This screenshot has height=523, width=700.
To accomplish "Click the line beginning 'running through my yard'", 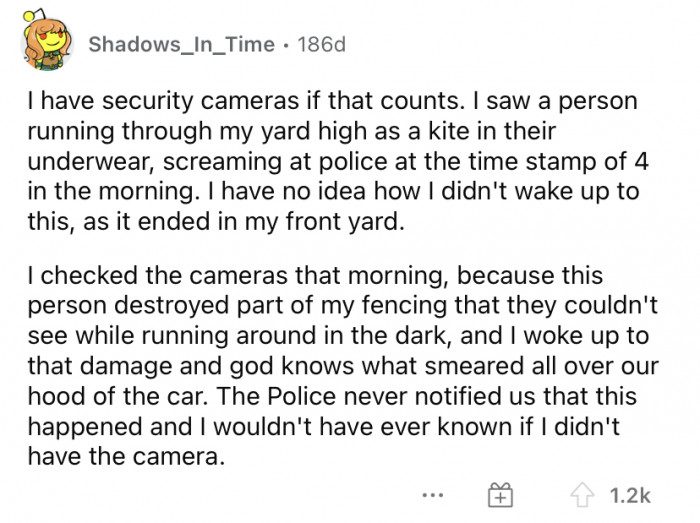I will tap(292, 131).
